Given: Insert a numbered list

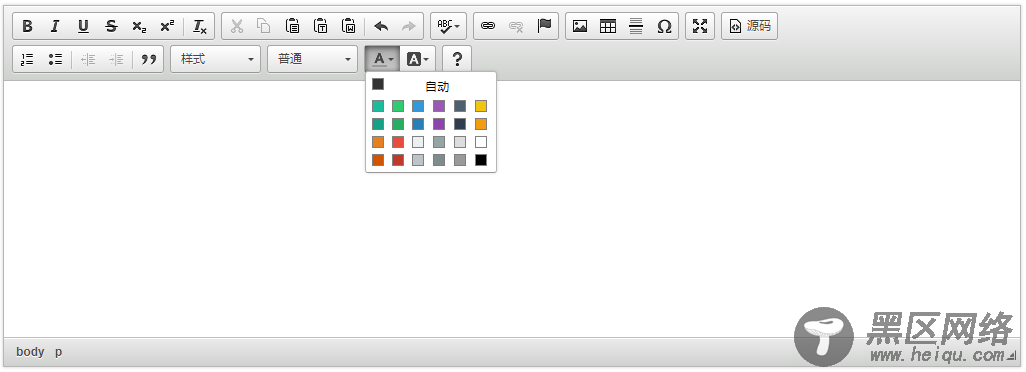Looking at the screenshot, I should [27, 59].
